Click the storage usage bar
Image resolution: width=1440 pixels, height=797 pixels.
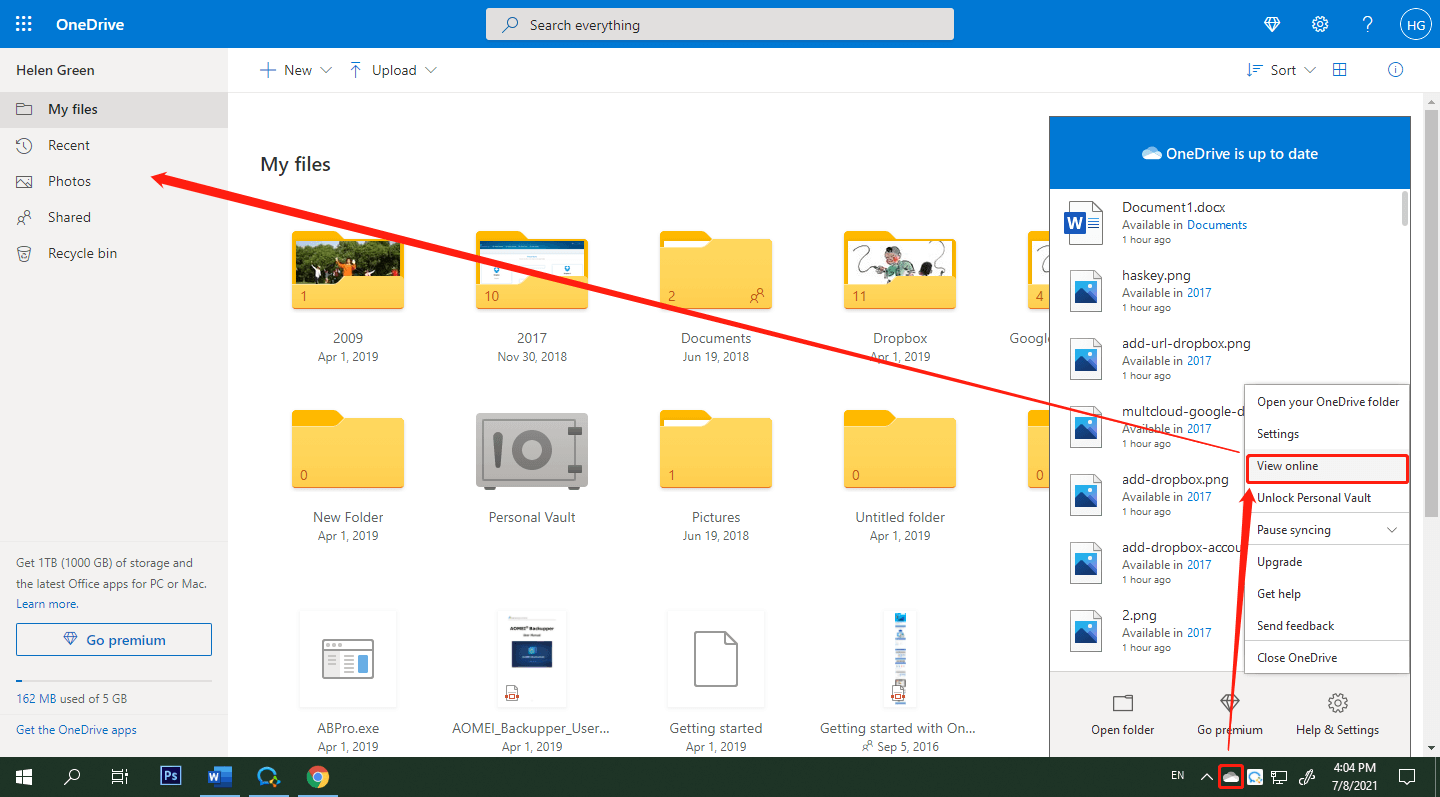[x=114, y=681]
